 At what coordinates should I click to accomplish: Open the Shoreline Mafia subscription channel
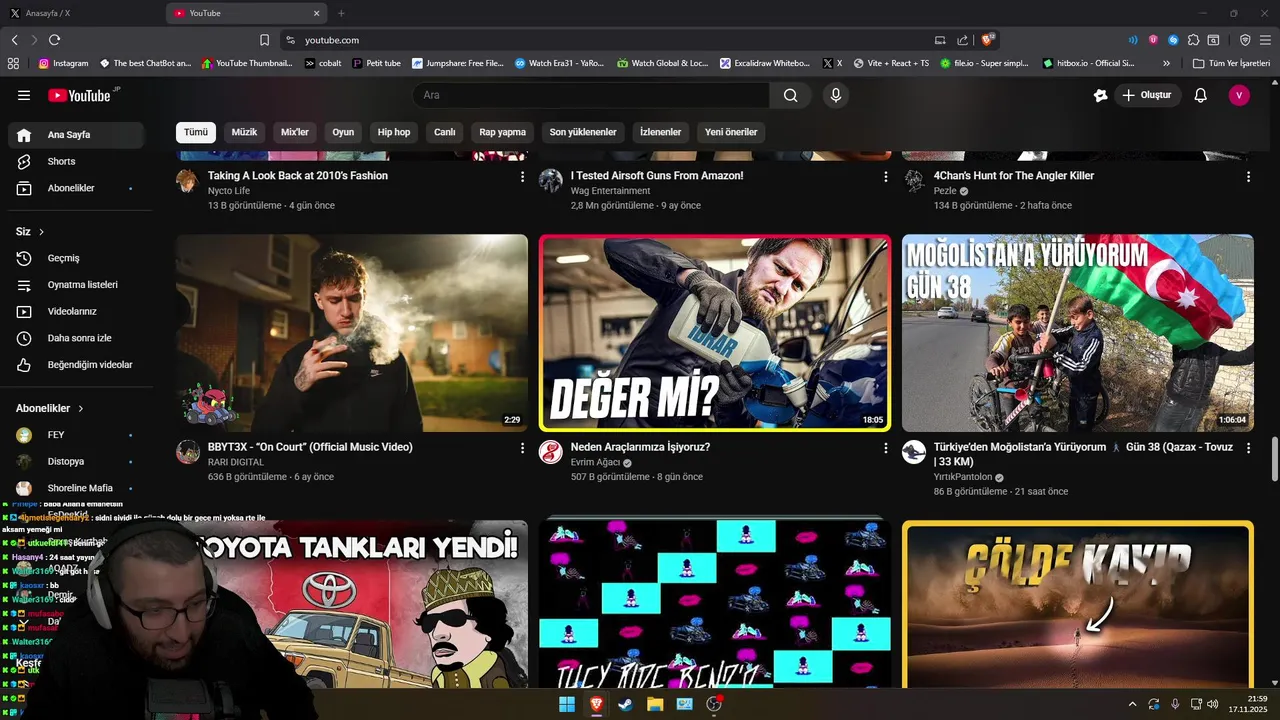[76, 488]
